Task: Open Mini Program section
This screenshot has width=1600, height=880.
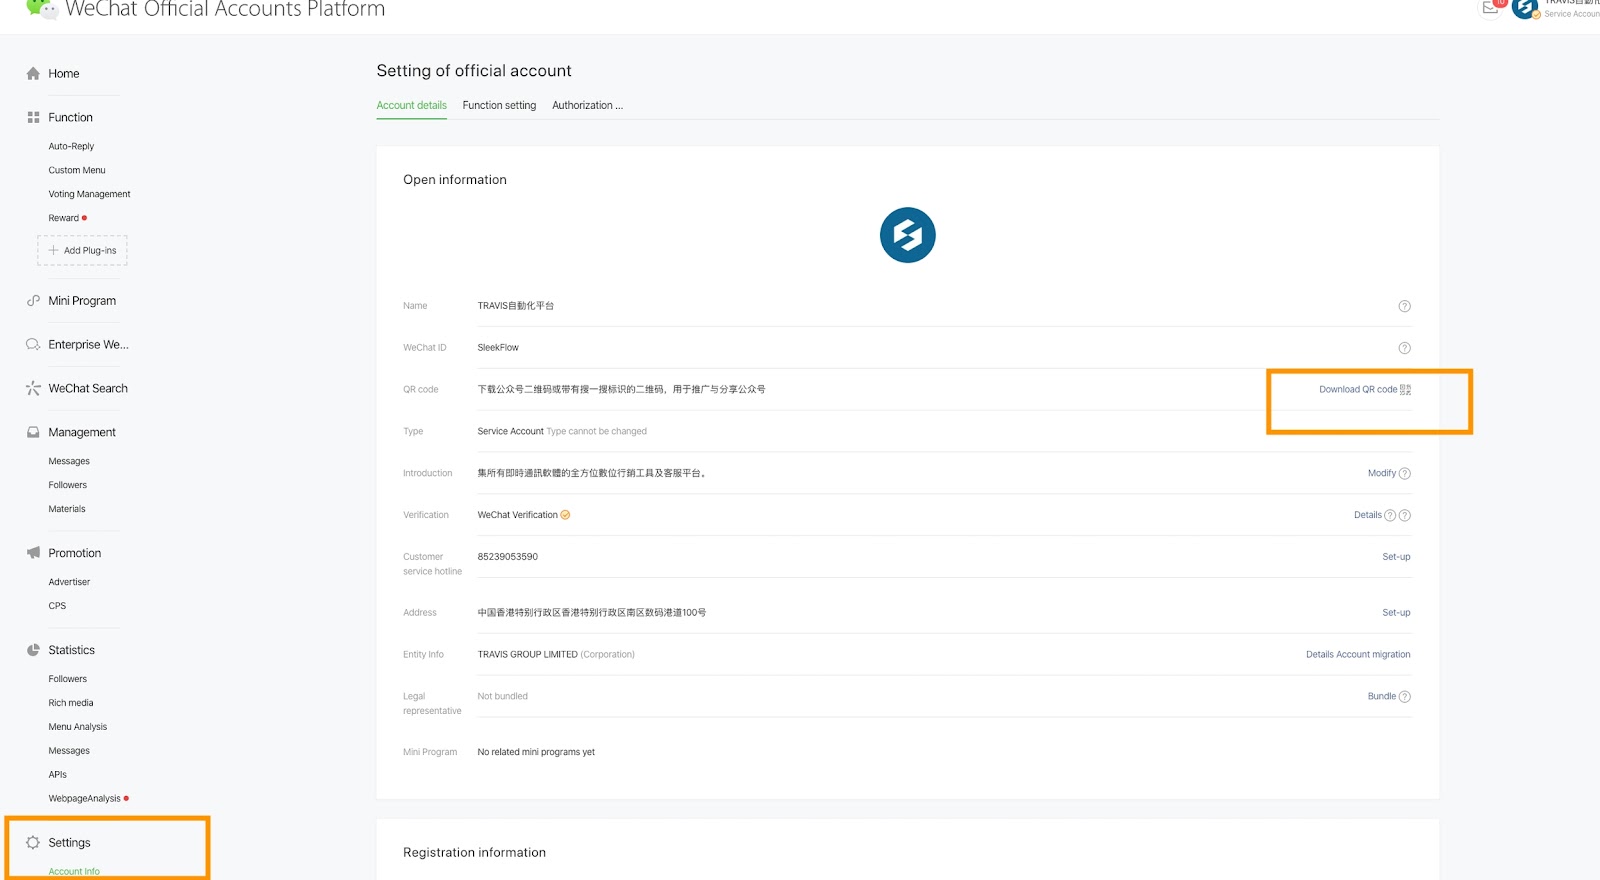Action: 82,300
